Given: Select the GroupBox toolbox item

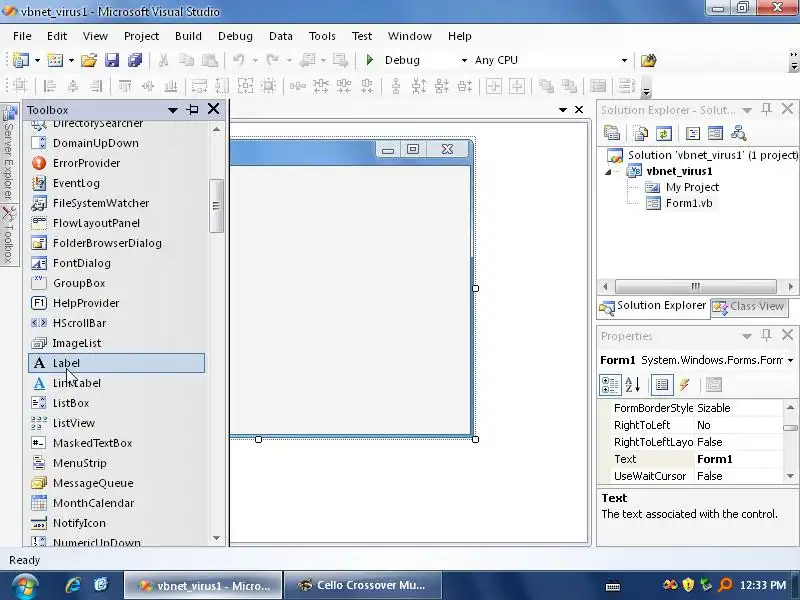Looking at the screenshot, I should point(116,283).
